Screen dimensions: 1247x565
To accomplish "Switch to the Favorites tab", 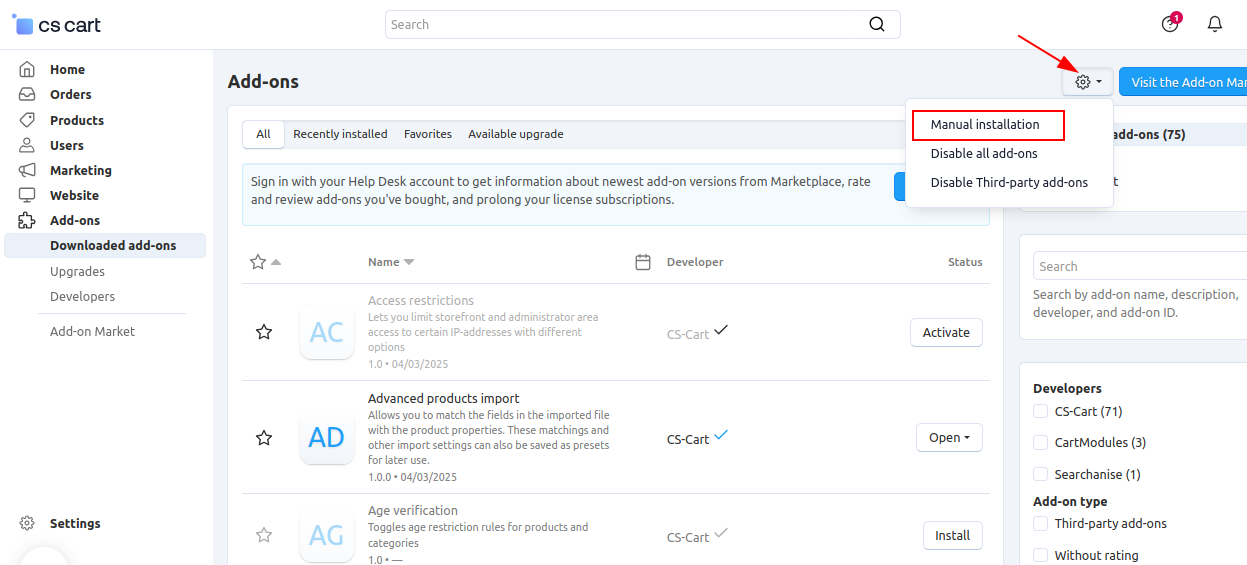I will [x=428, y=134].
